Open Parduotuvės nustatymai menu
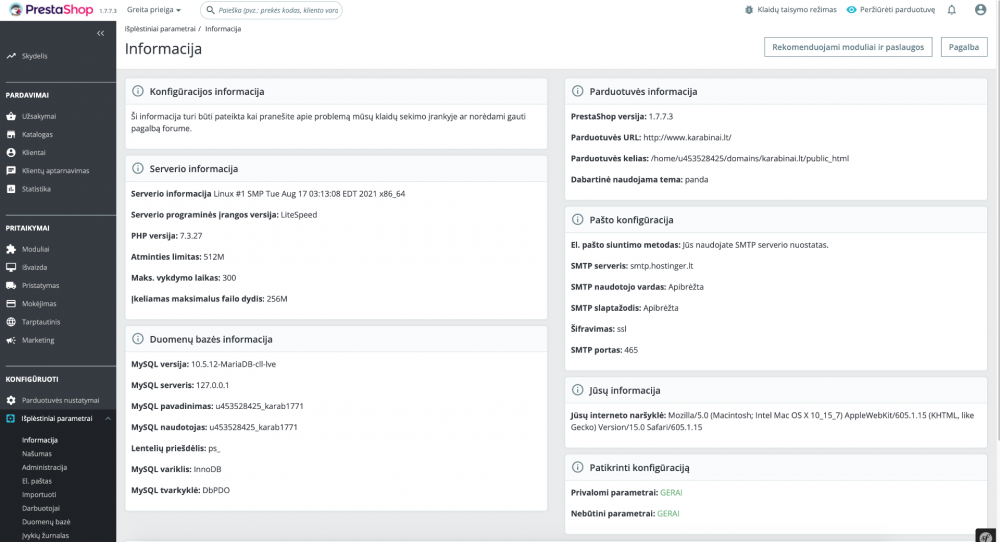Screen dimensions: 1000x542 (x=60, y=400)
